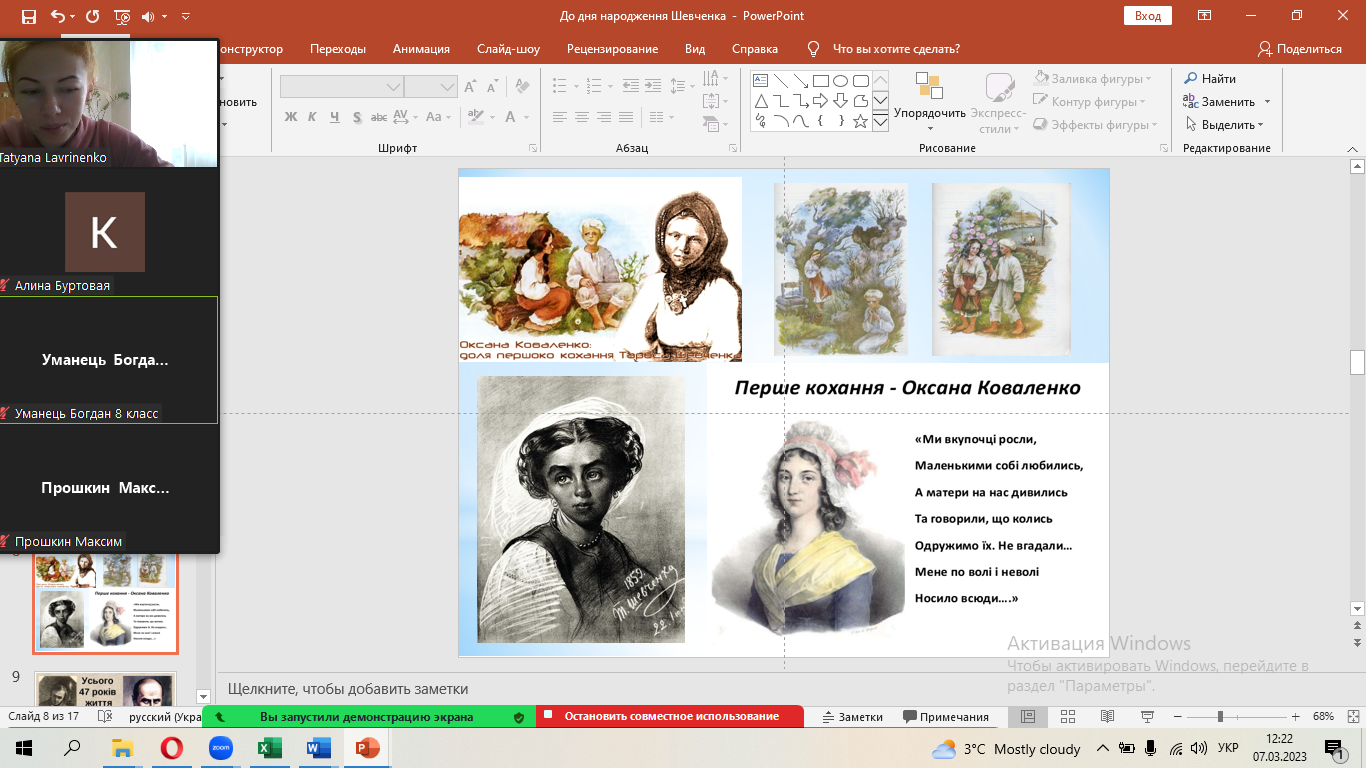Collapse the ribbon with the chevron
The width and height of the screenshot is (1366, 768).
click(1352, 149)
